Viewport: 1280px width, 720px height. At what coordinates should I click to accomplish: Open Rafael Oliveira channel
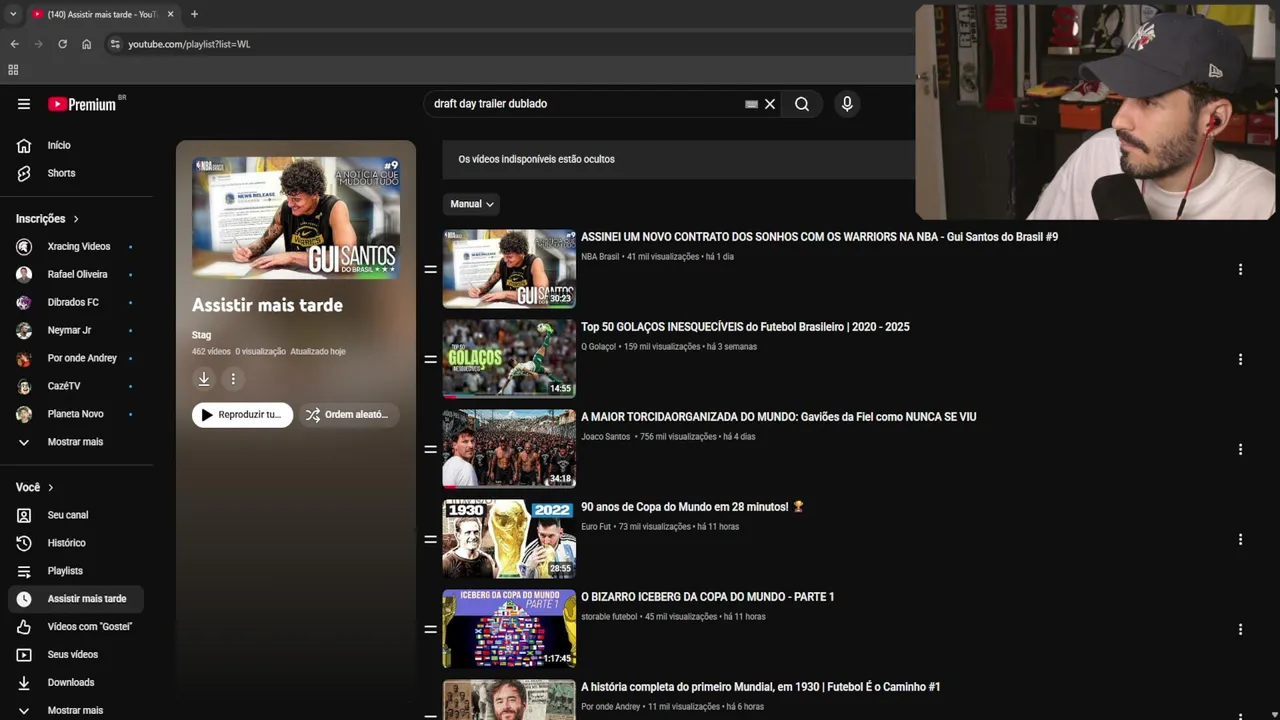coord(76,274)
